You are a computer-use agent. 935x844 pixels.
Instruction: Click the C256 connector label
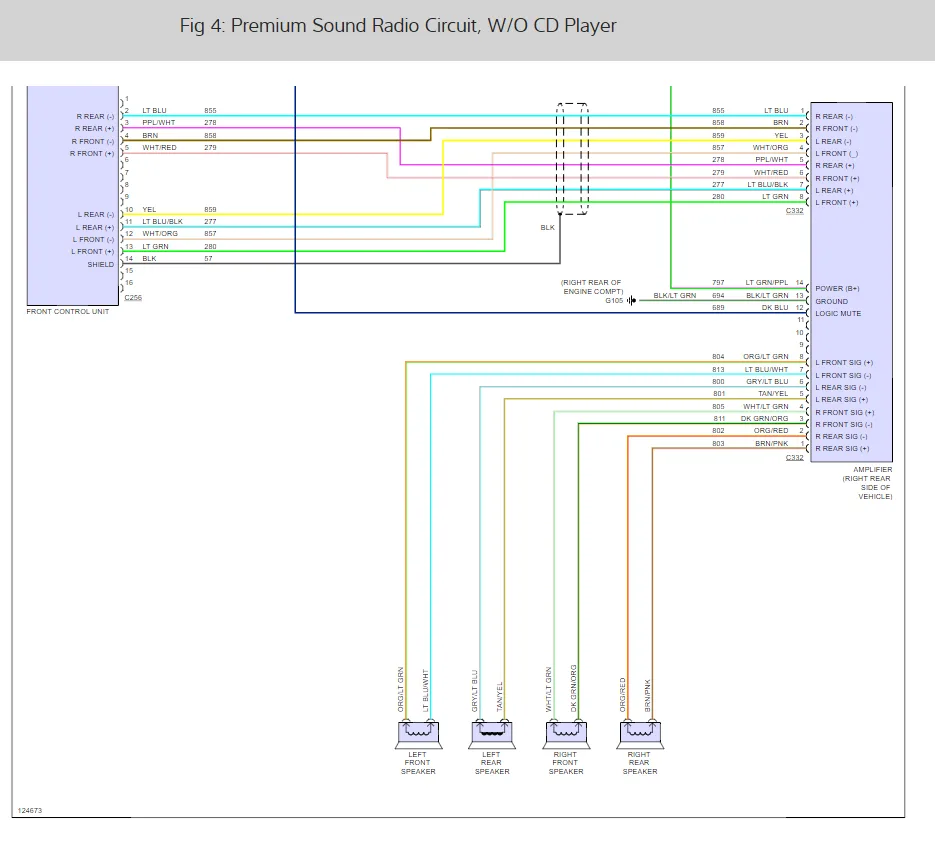133,298
